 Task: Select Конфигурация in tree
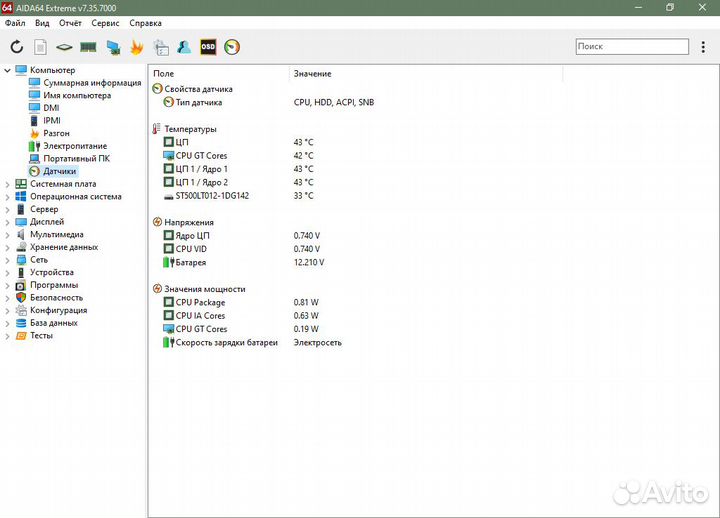pyautogui.click(x=59, y=310)
